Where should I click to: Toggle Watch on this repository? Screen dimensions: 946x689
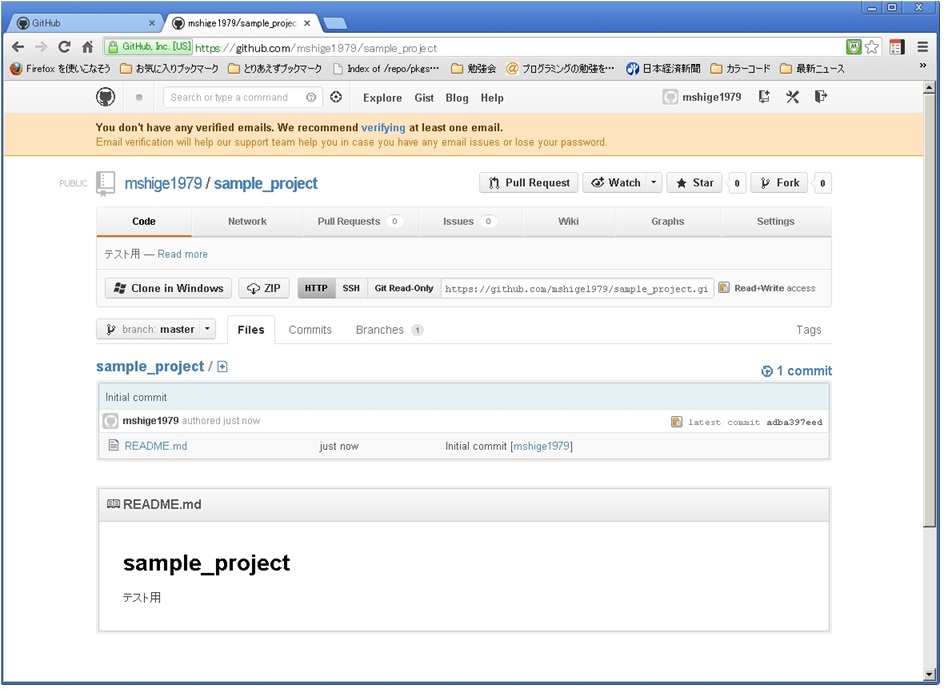click(616, 183)
